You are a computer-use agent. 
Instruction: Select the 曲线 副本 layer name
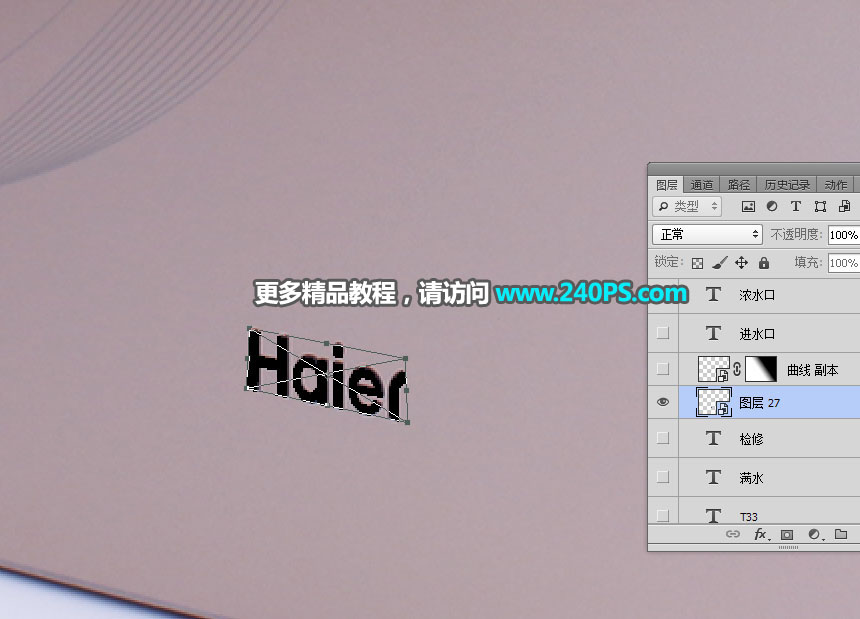click(812, 370)
